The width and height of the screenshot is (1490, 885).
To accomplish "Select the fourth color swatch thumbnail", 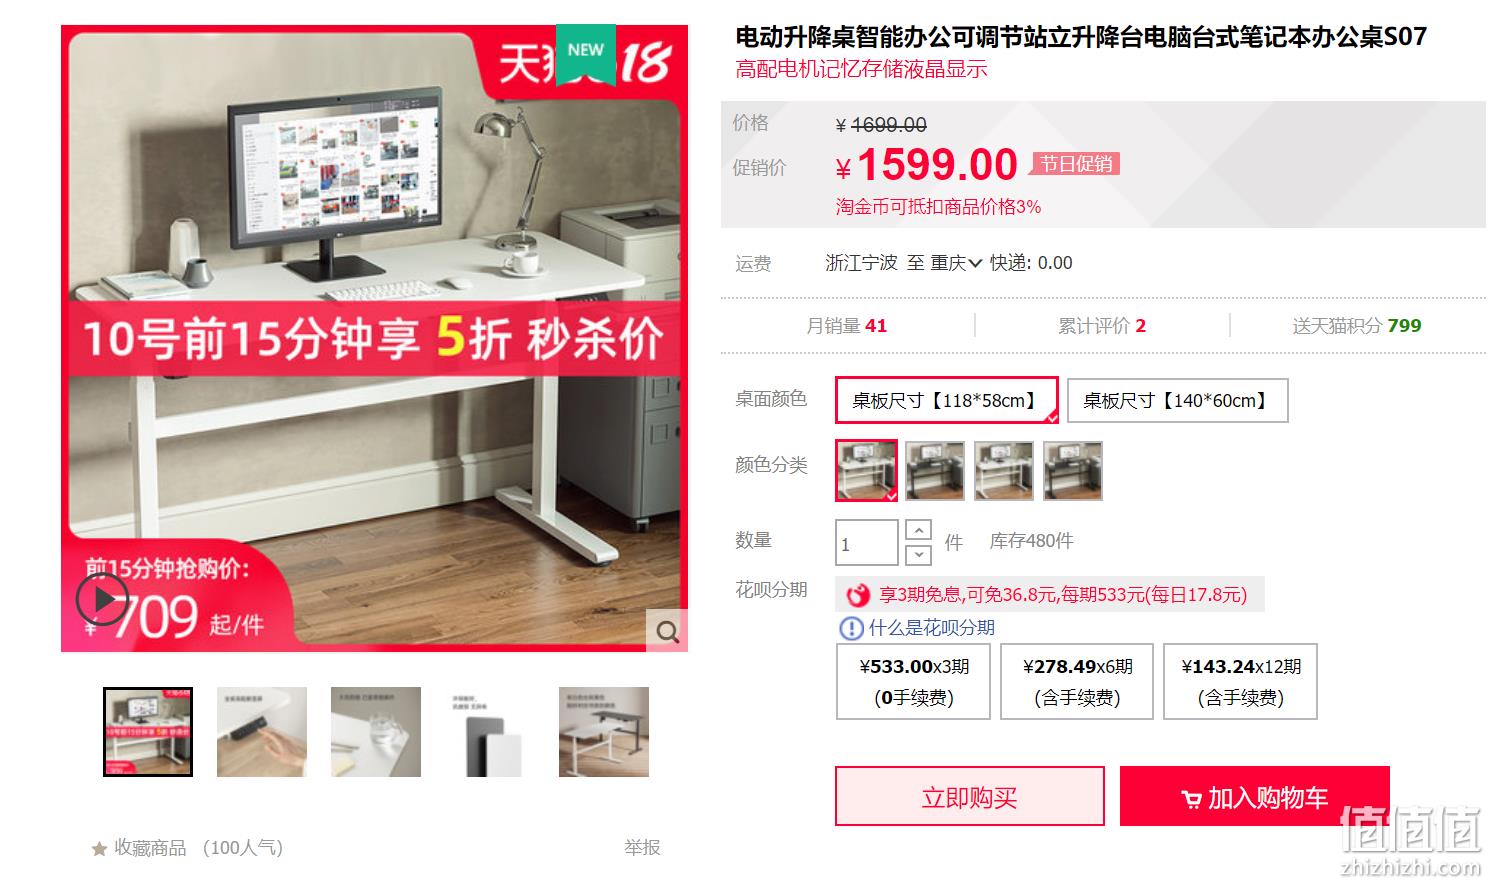I will (x=1072, y=470).
